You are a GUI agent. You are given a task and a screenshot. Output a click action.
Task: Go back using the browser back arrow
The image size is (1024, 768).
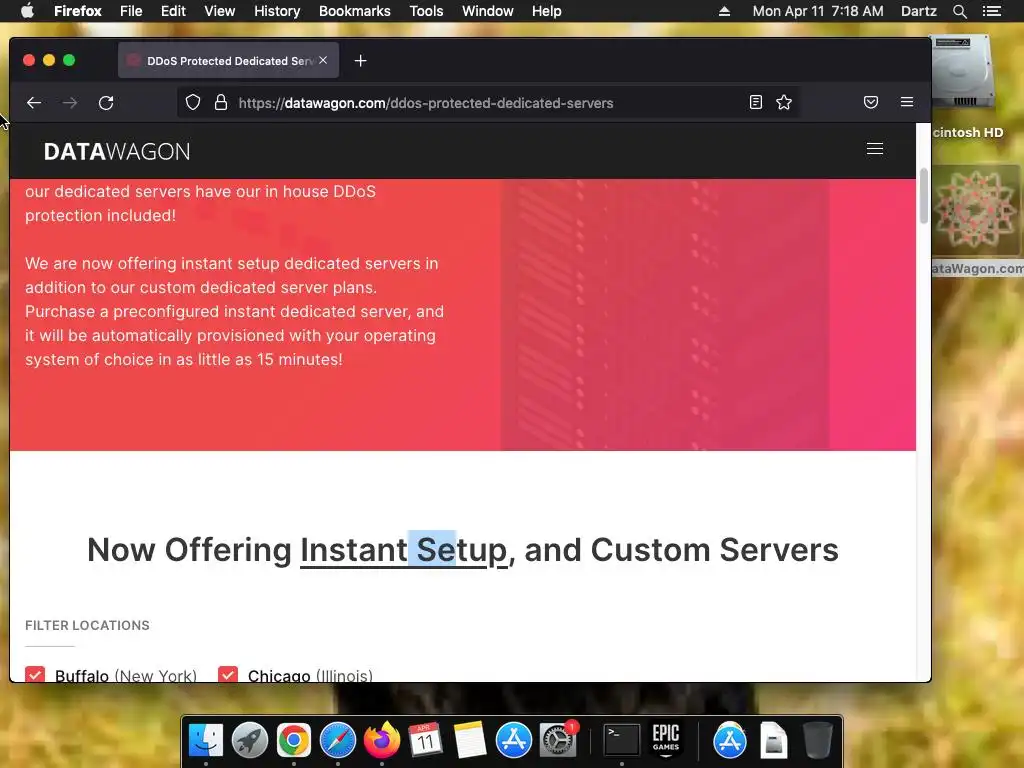(34, 103)
